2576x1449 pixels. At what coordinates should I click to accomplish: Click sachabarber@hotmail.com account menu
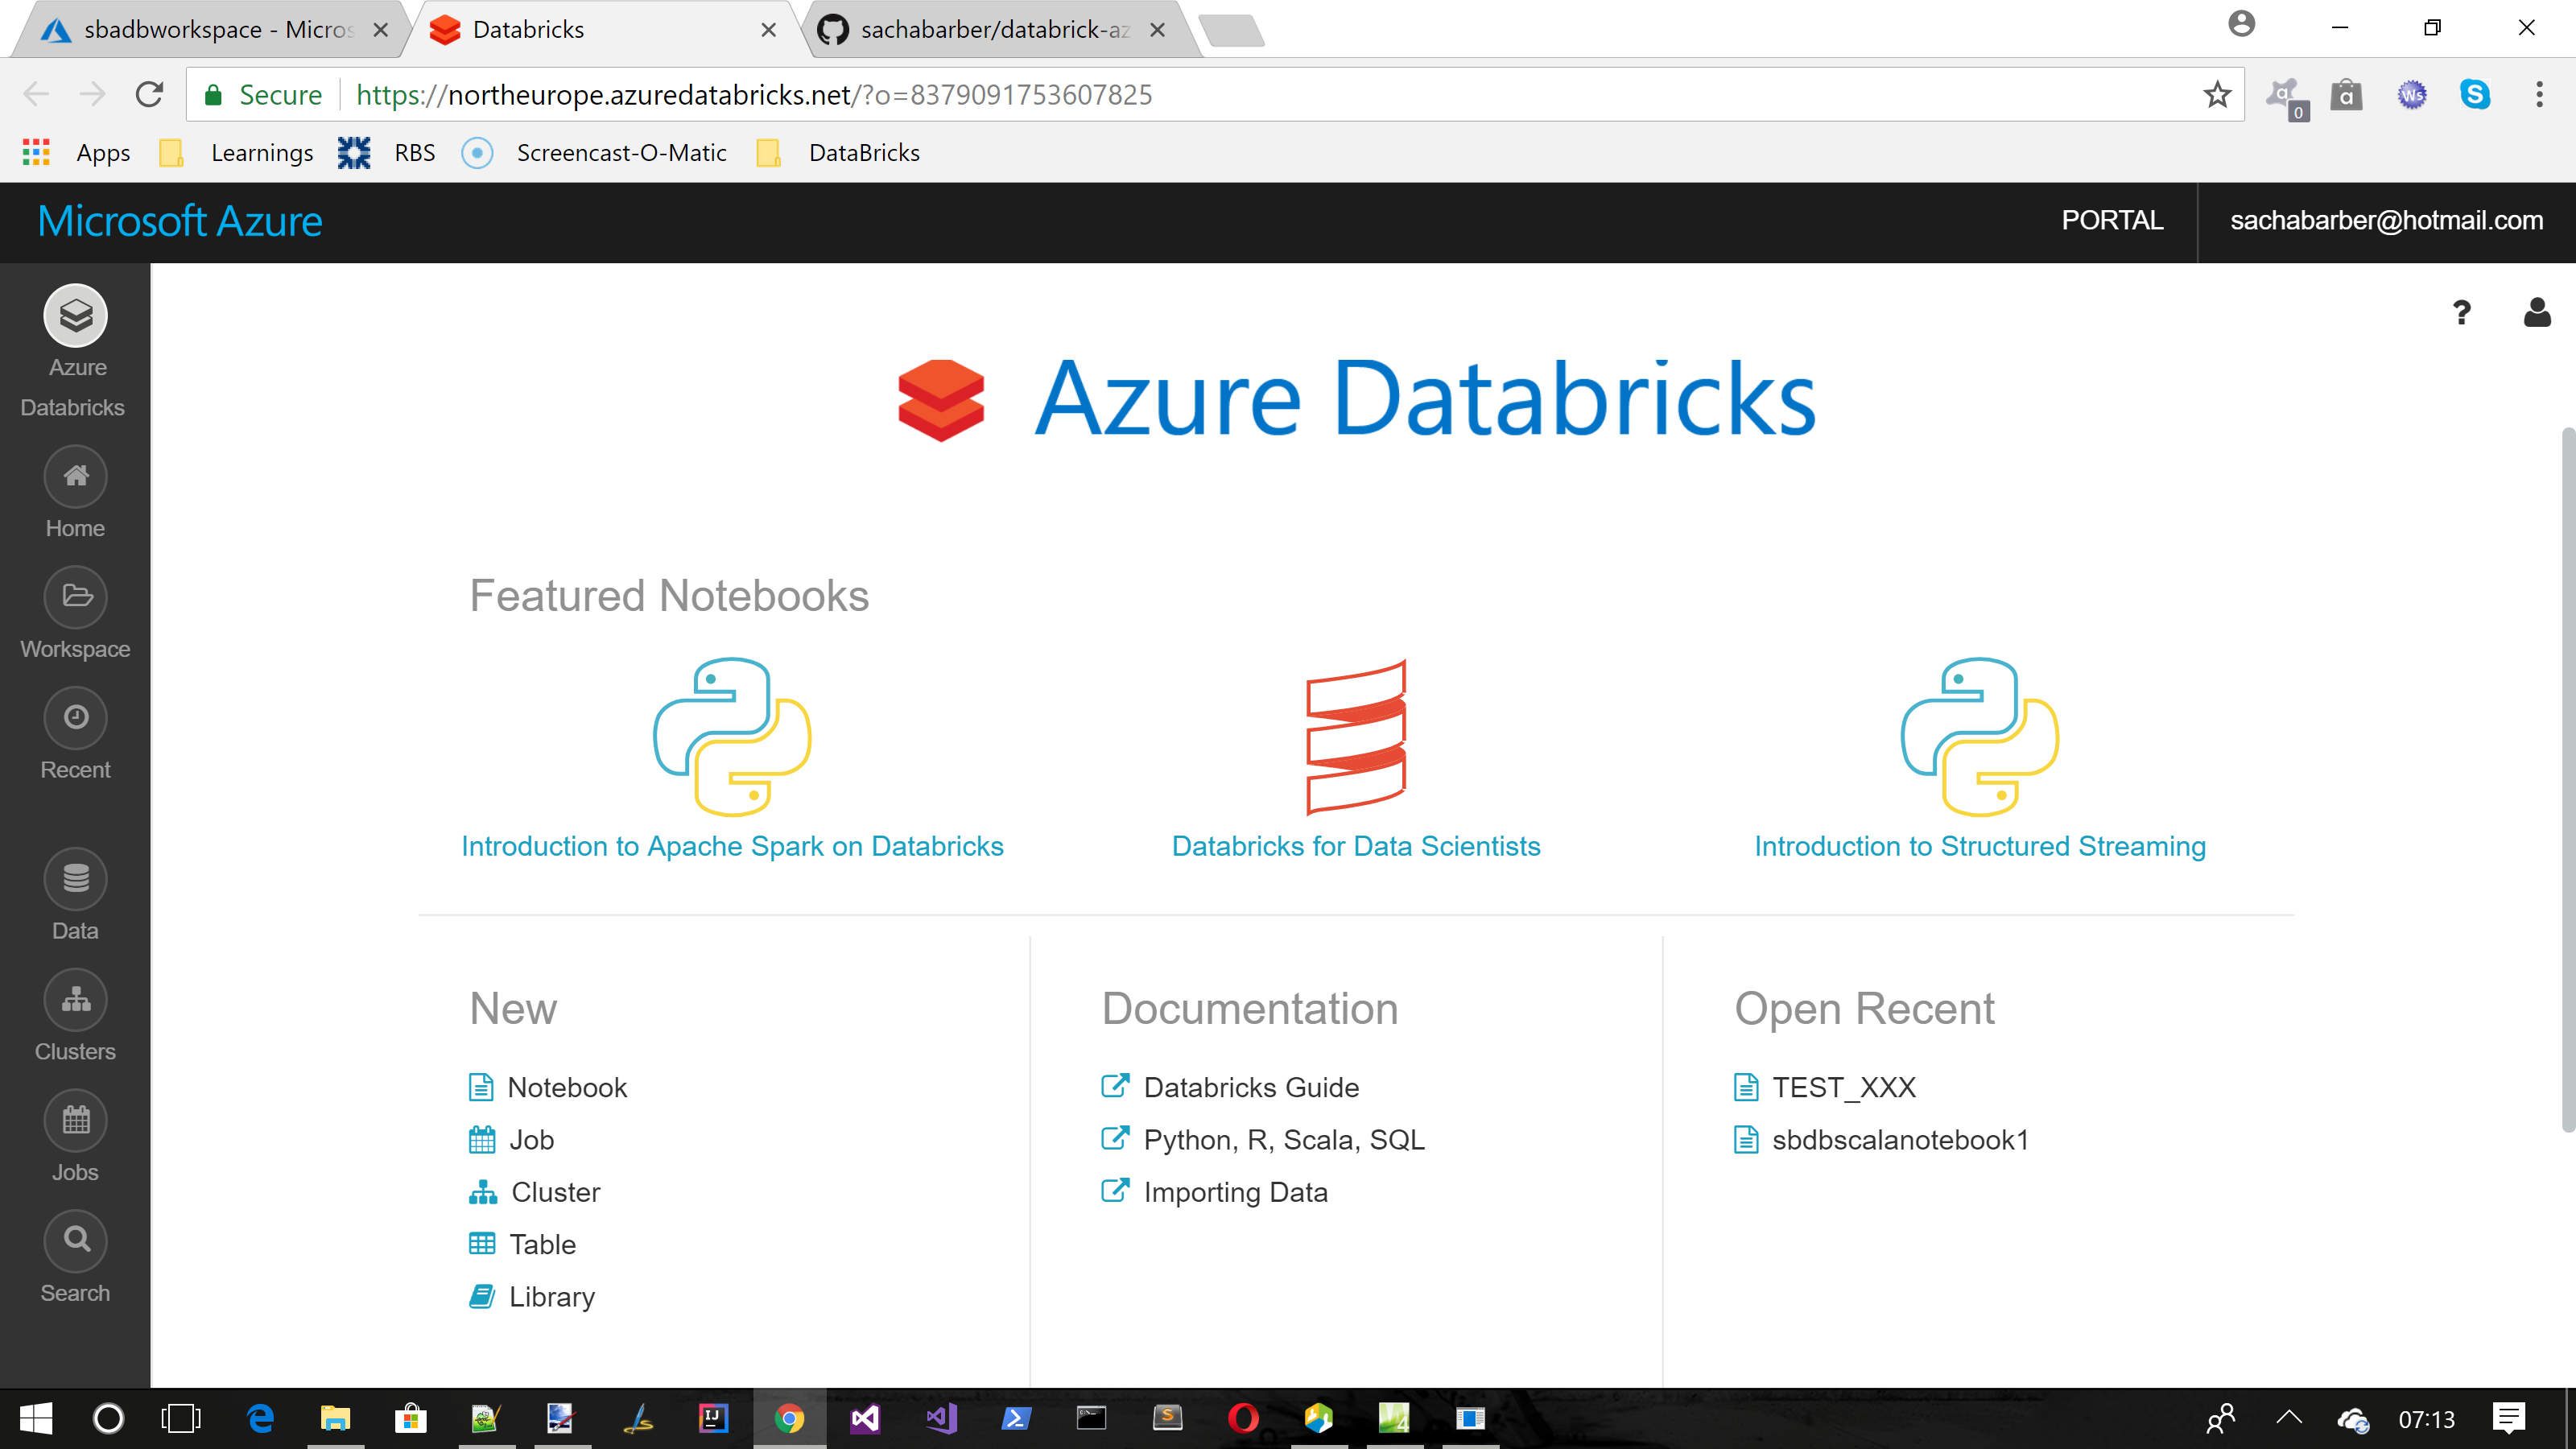[x=2386, y=220]
